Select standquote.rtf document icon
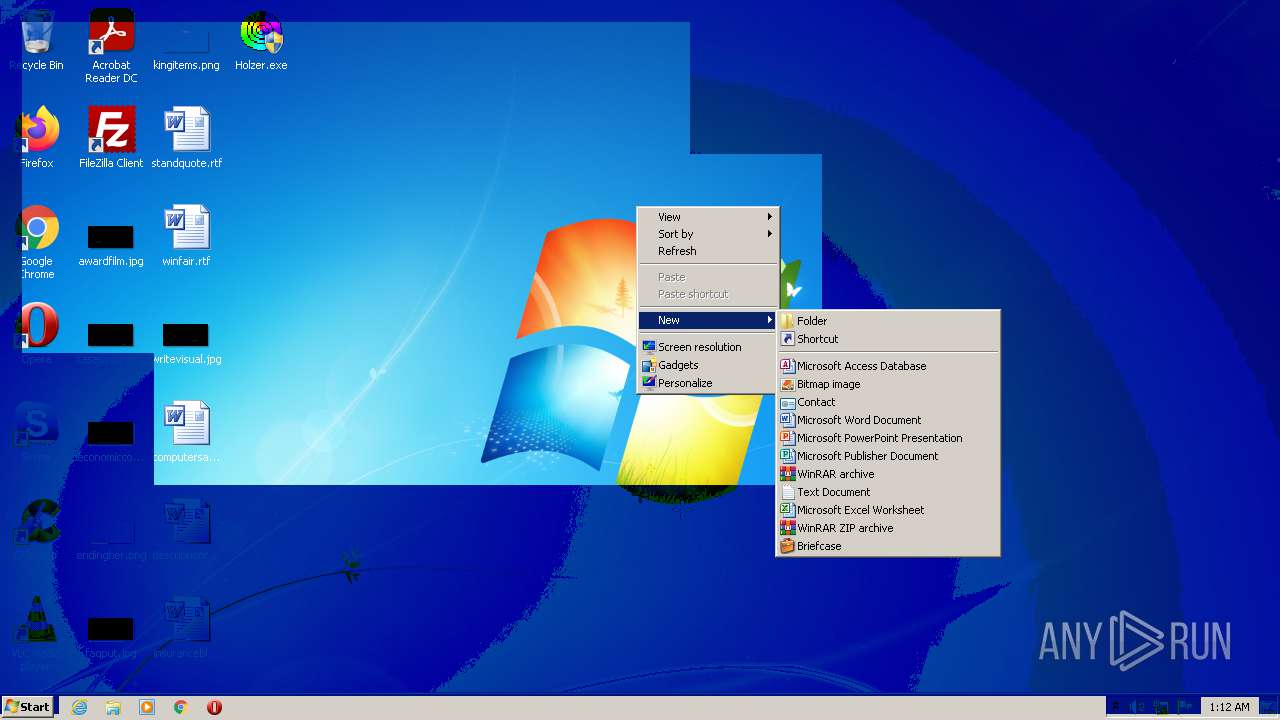 pos(186,138)
